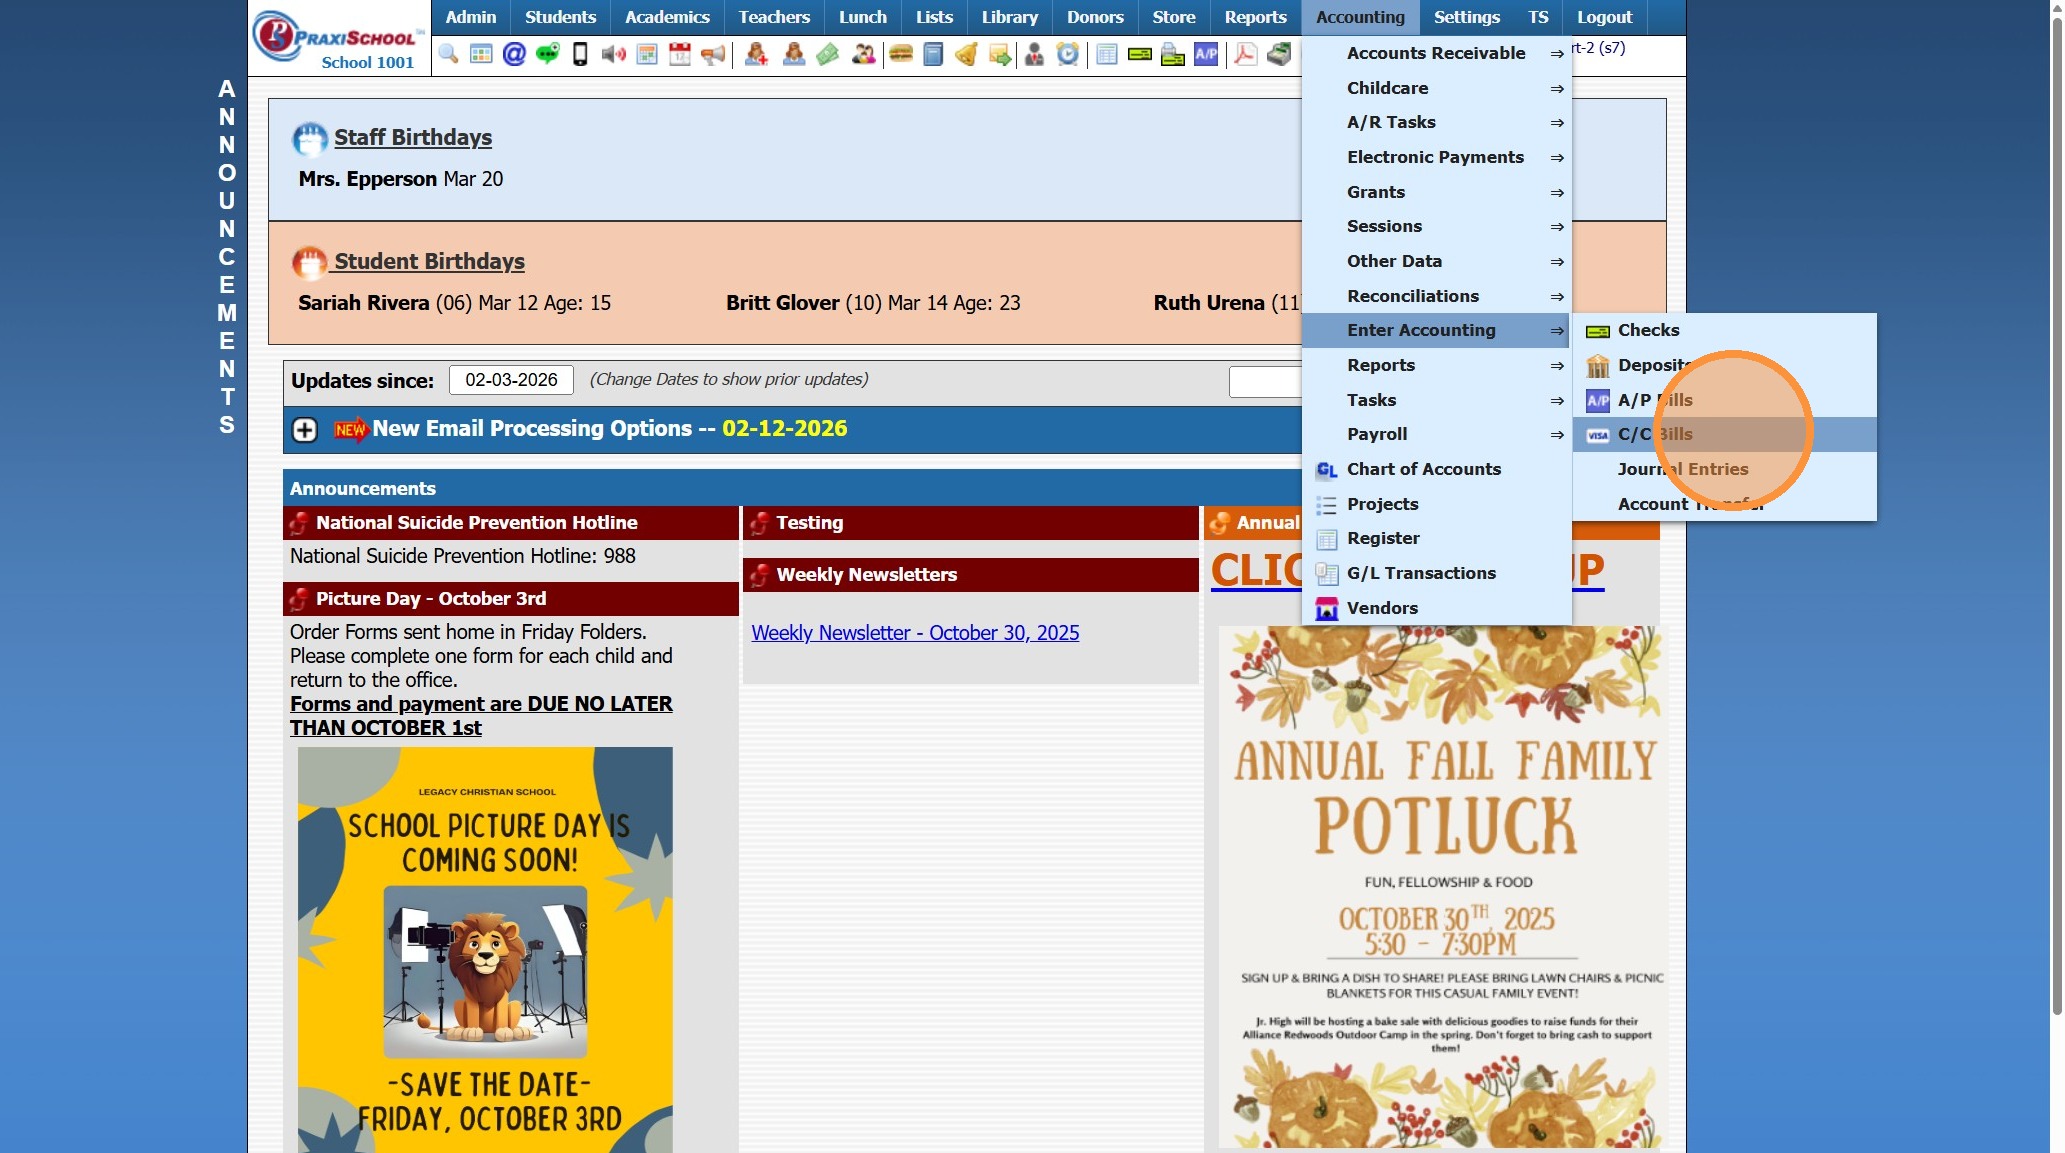Image resolution: width=2065 pixels, height=1153 pixels.
Task: Open the Students tab in top navigation
Action: point(560,17)
